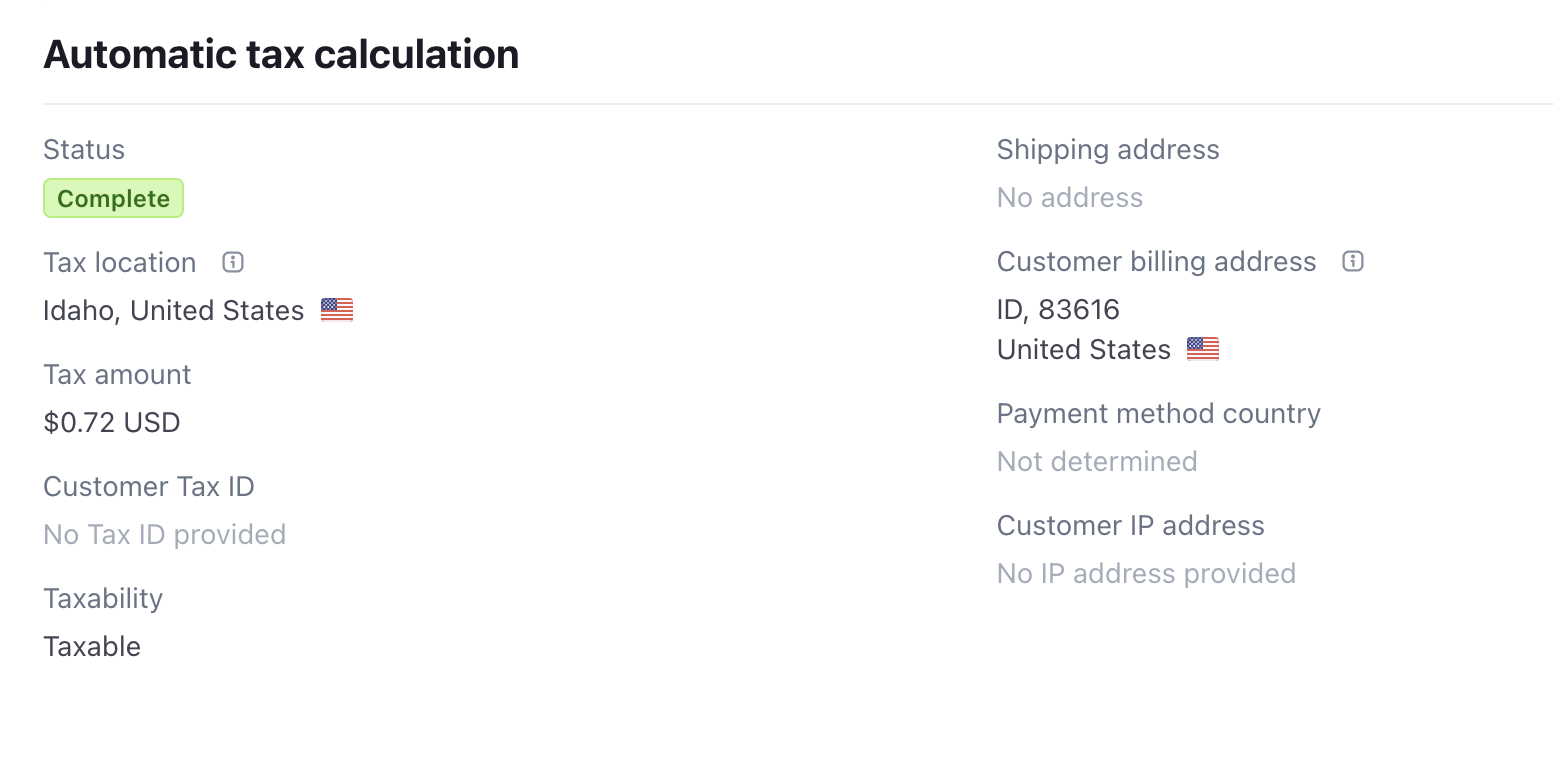
Task: Click the US flag beside Idaho, United States
Action: pyautogui.click(x=337, y=311)
